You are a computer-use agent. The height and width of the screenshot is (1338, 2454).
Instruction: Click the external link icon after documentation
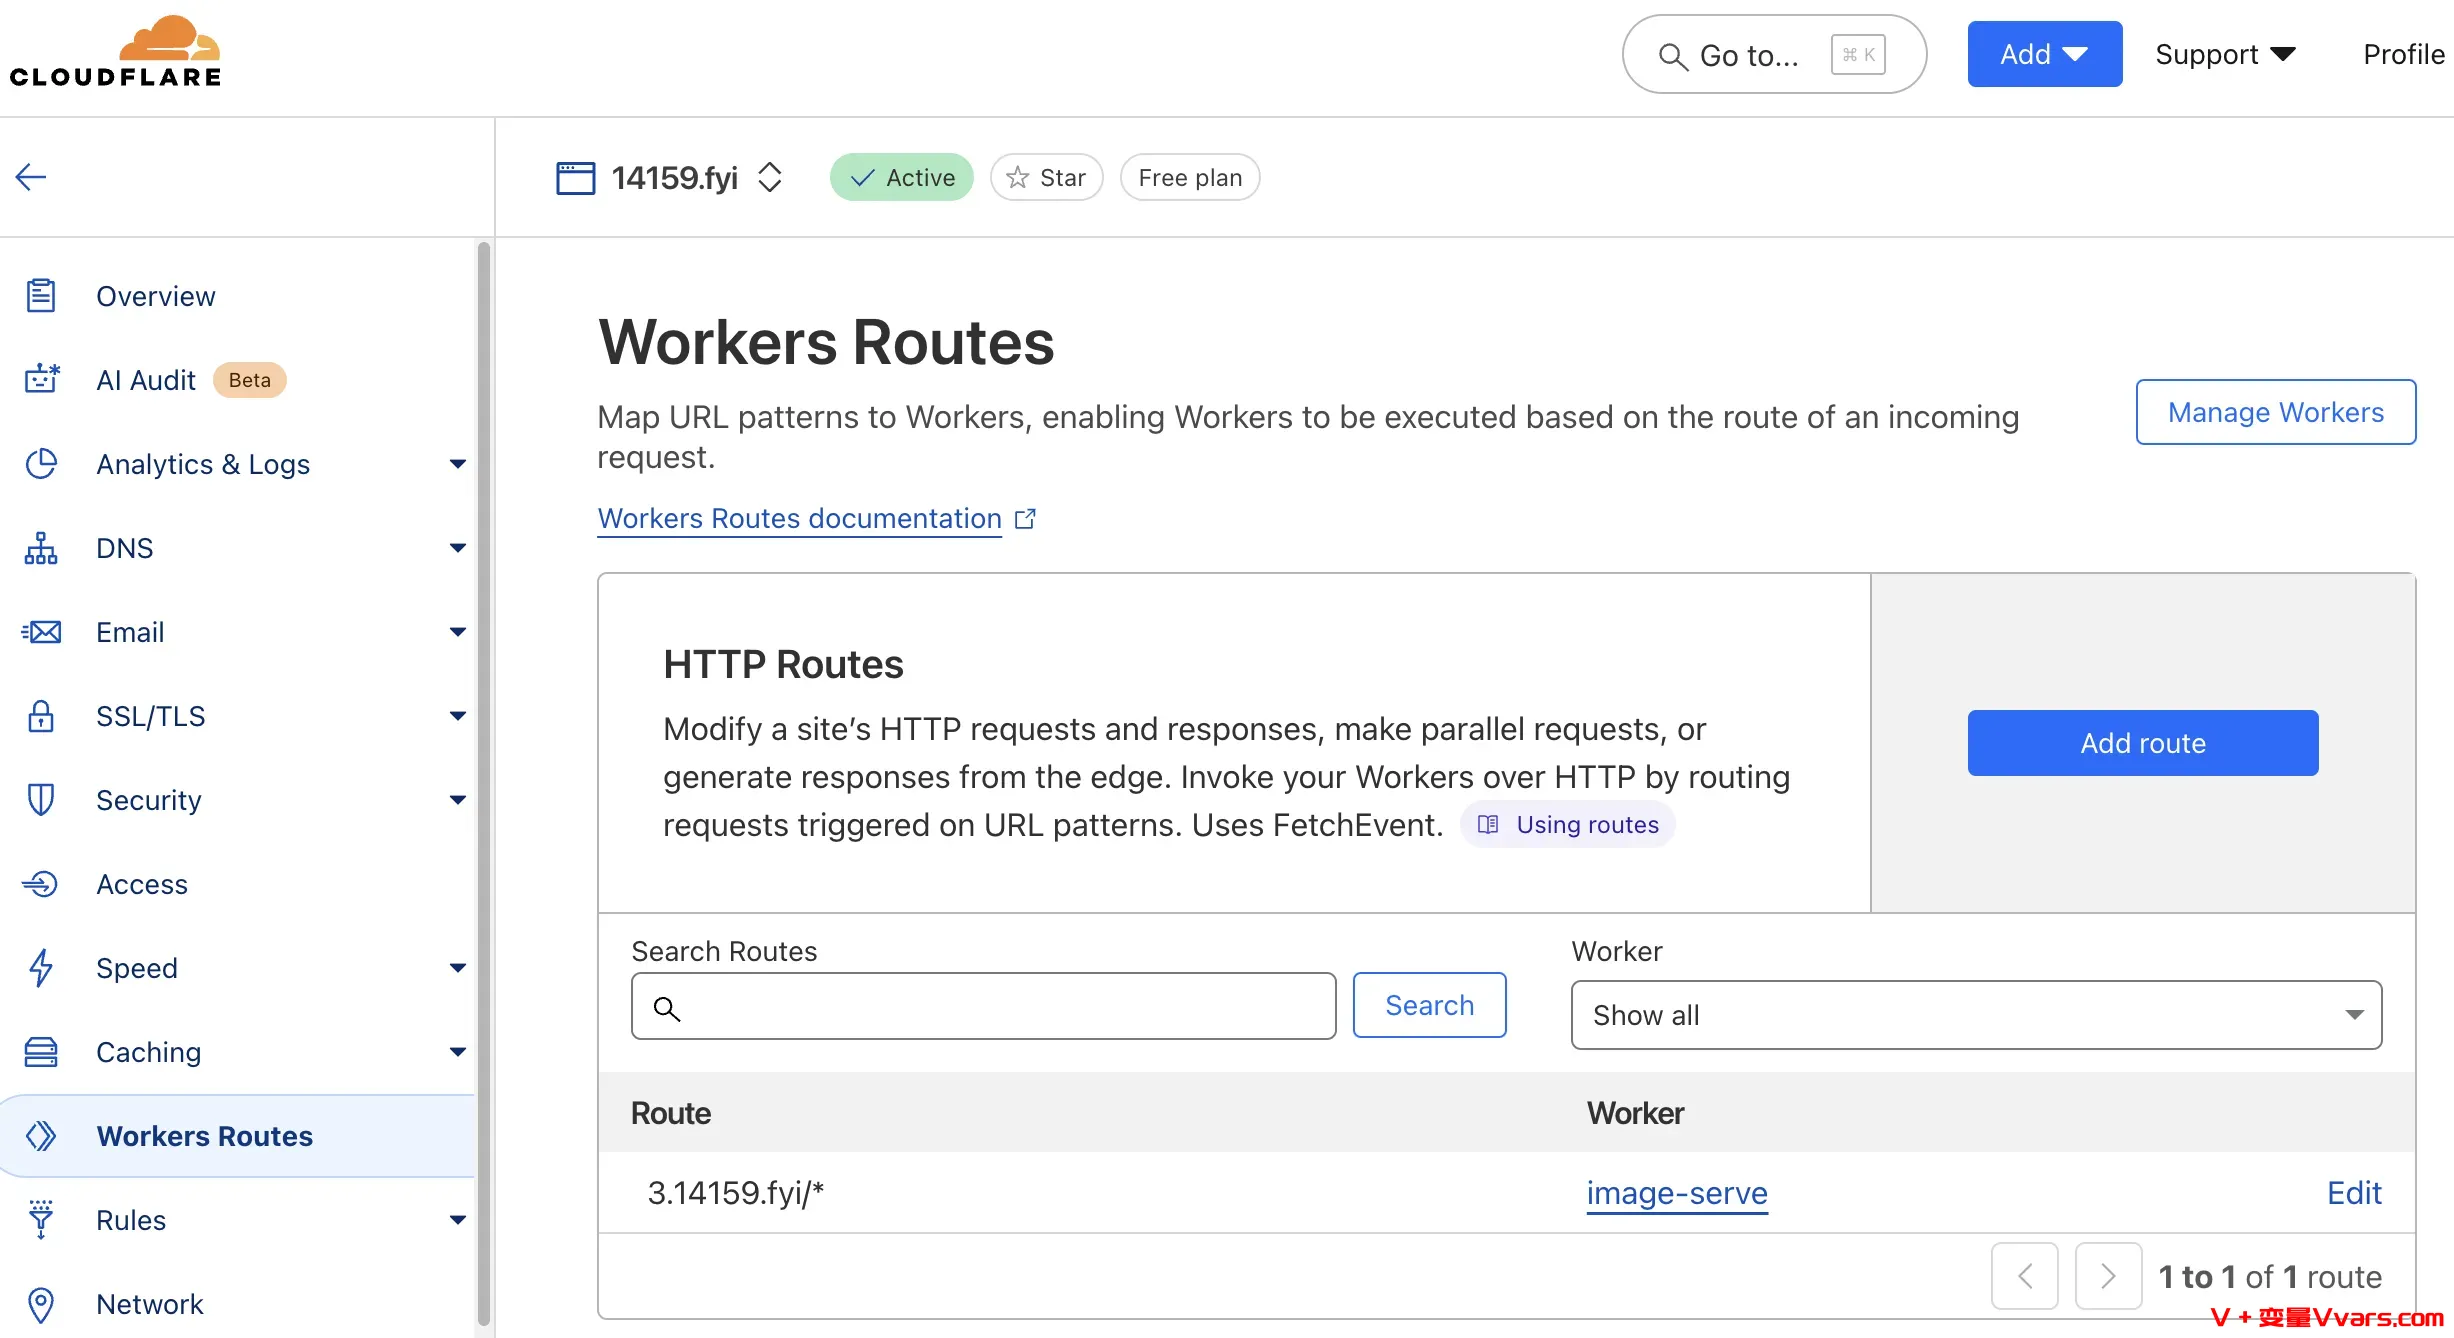tap(1025, 519)
